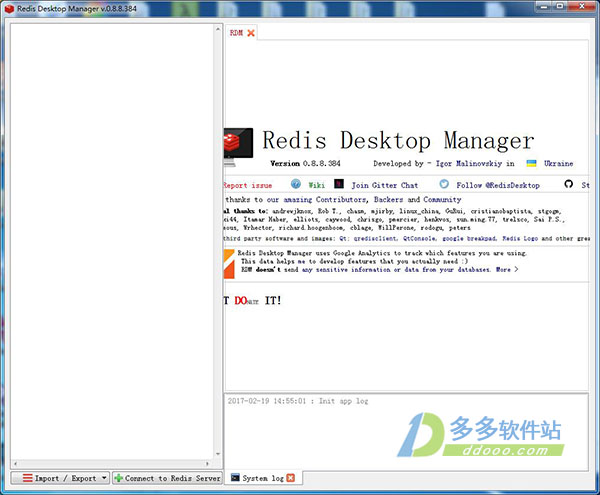The height and width of the screenshot is (495, 600).
Task: Click the google breakpad link
Action: (470, 238)
